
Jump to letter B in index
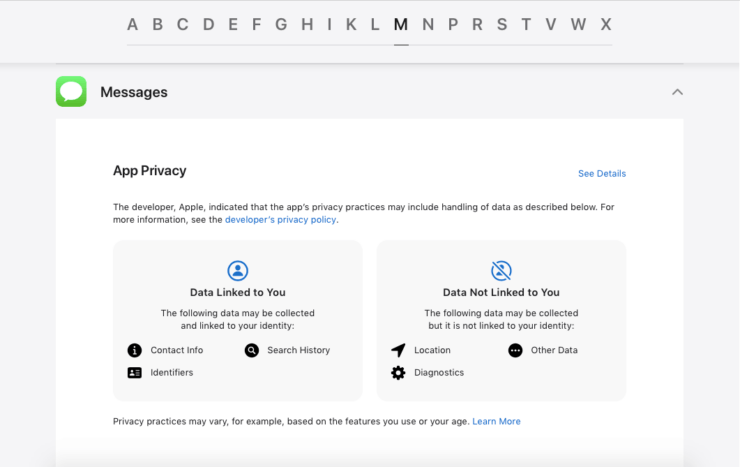(158, 25)
